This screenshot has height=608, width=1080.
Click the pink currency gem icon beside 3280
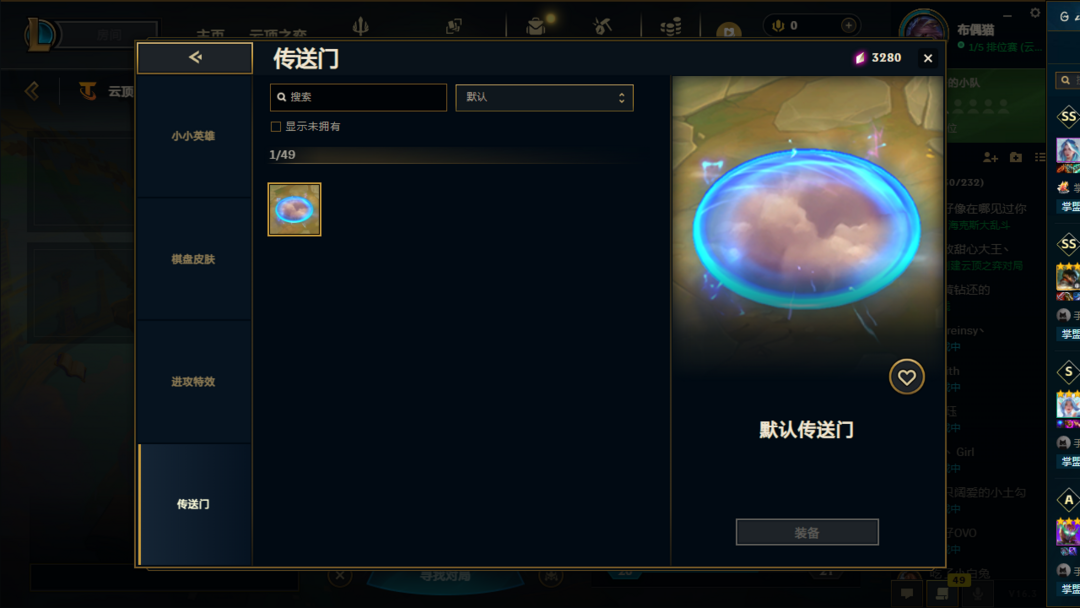(x=860, y=58)
